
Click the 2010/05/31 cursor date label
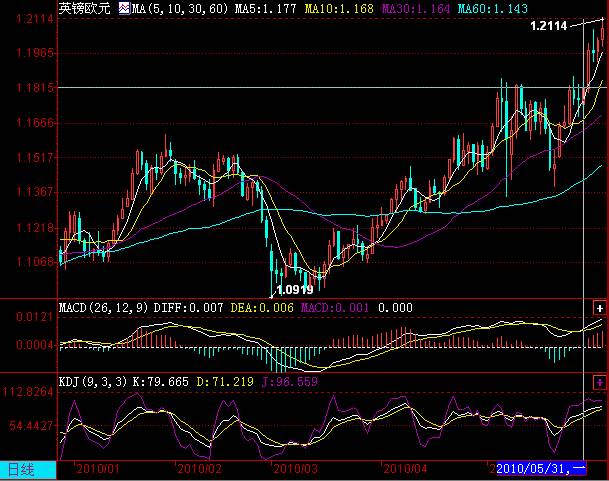541,469
